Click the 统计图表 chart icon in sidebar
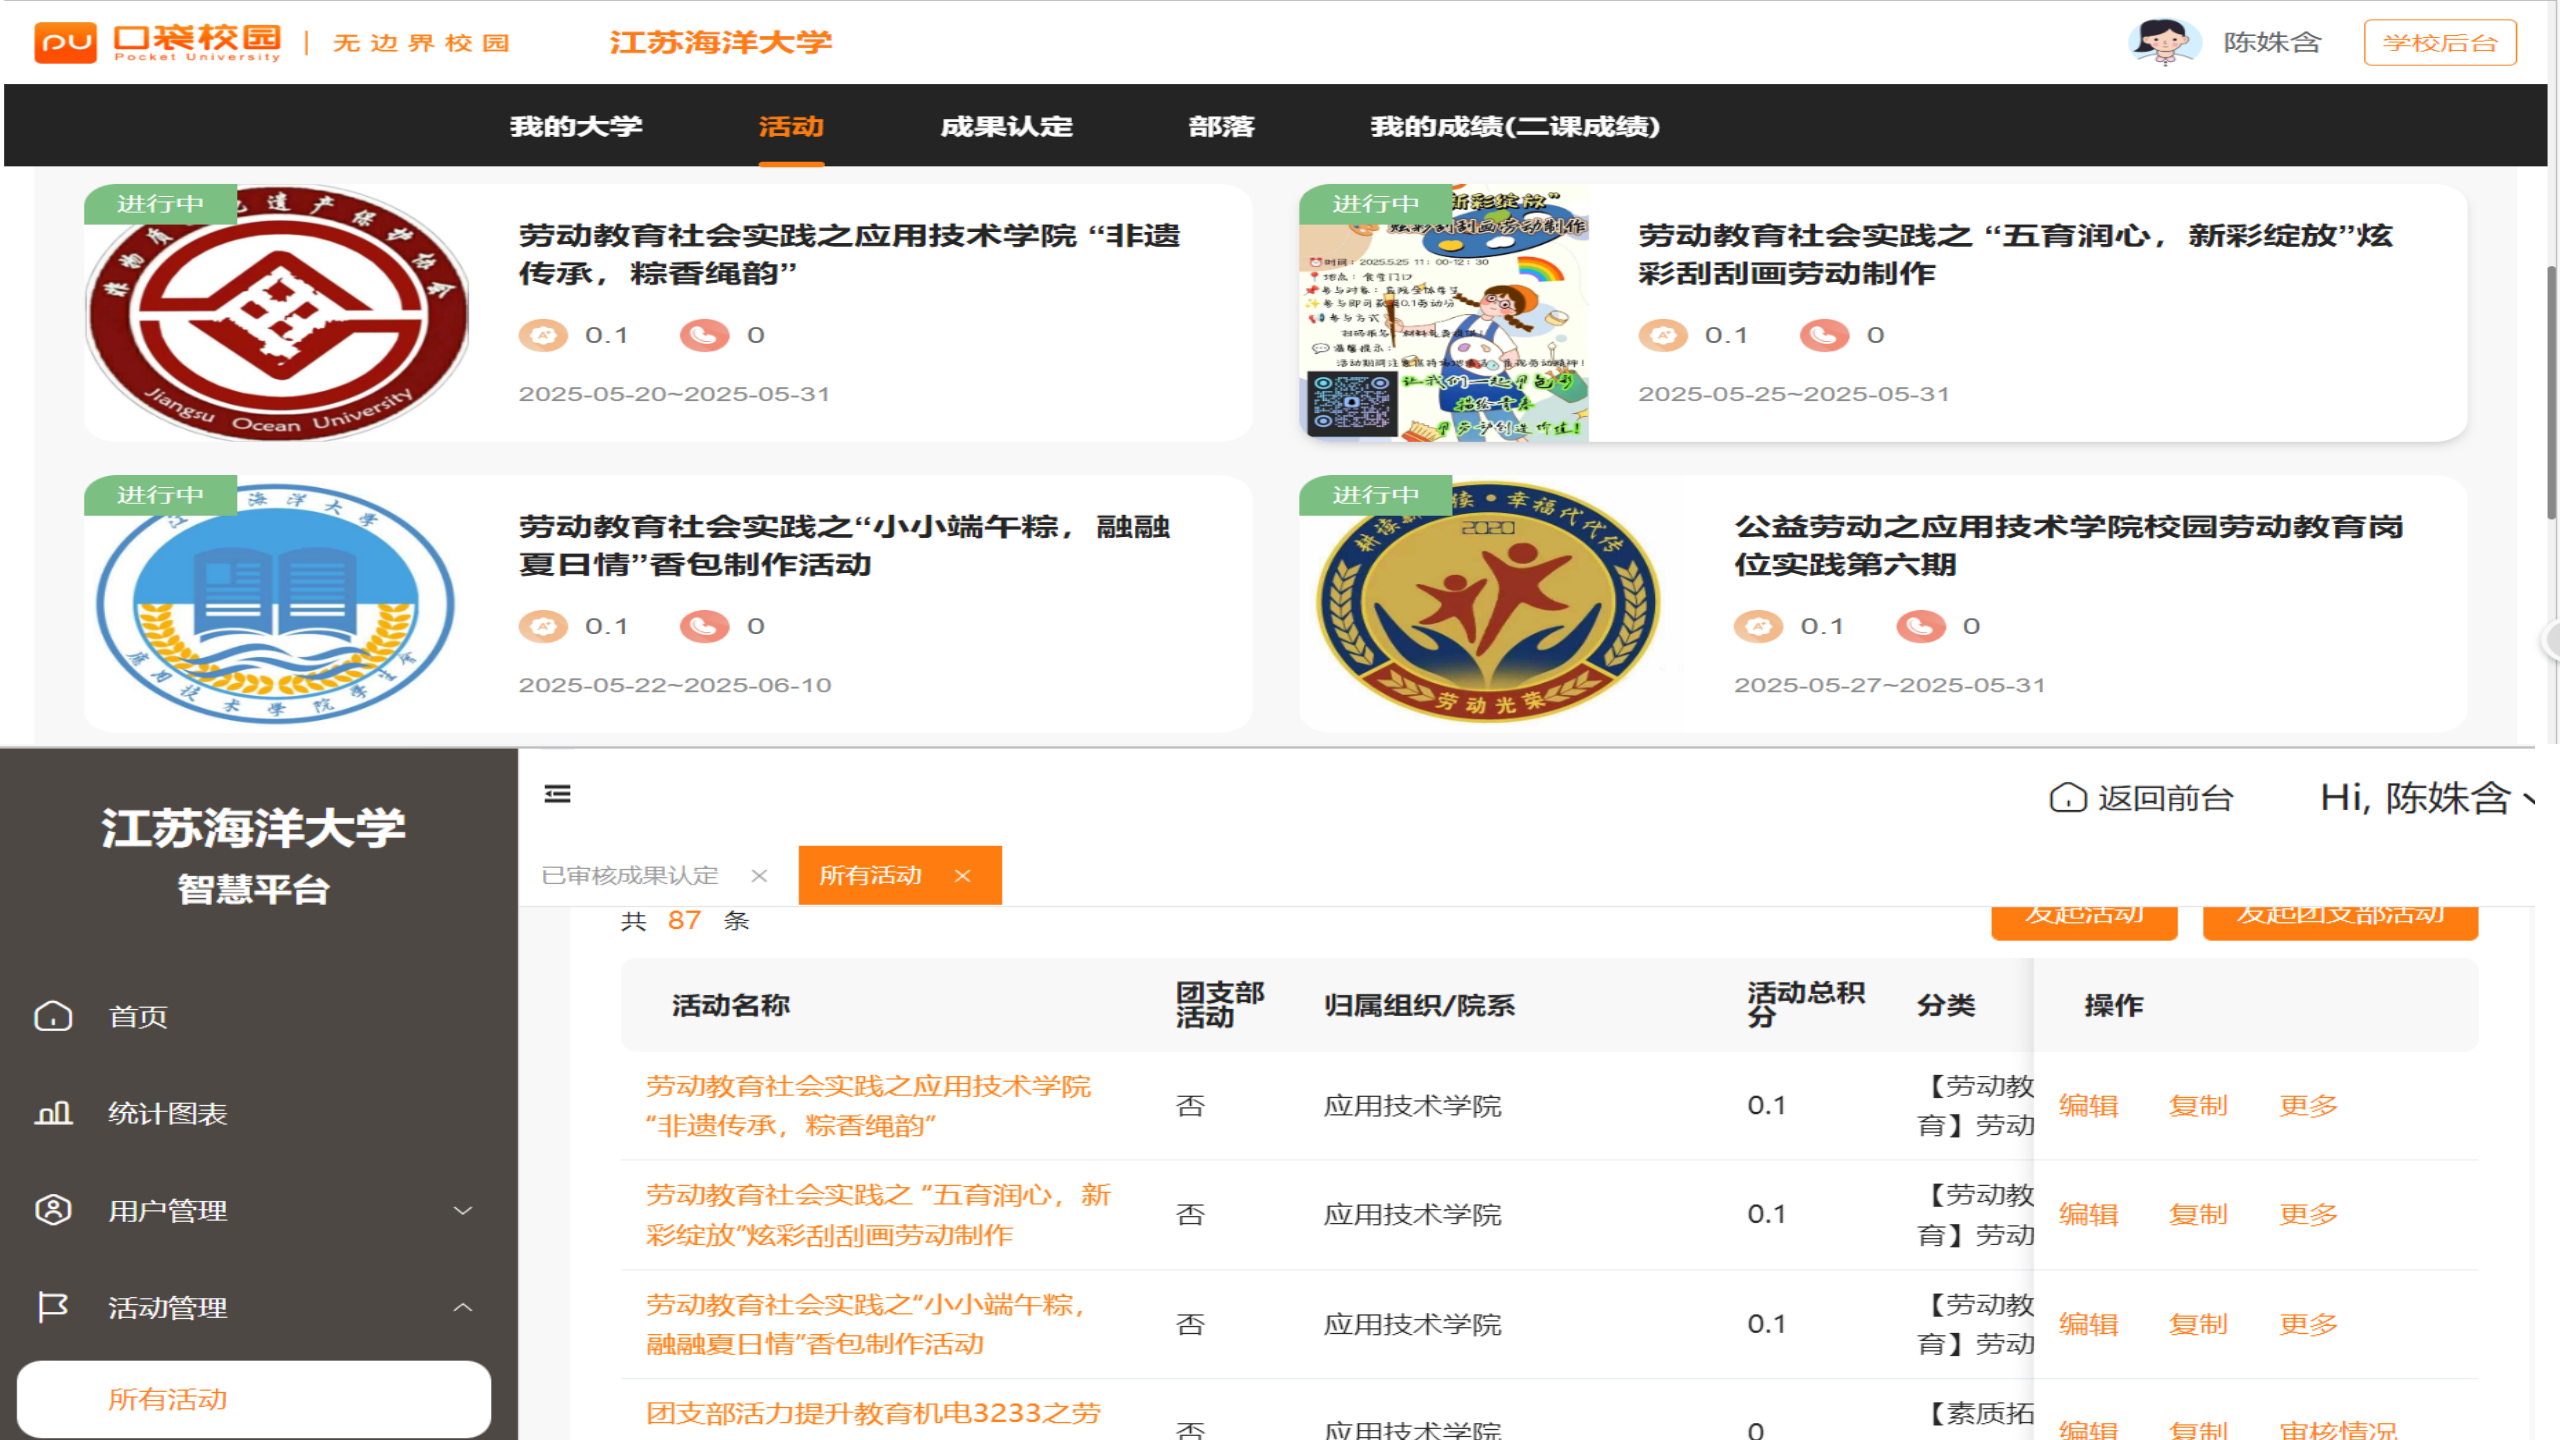2560x1440 pixels. click(x=53, y=1113)
